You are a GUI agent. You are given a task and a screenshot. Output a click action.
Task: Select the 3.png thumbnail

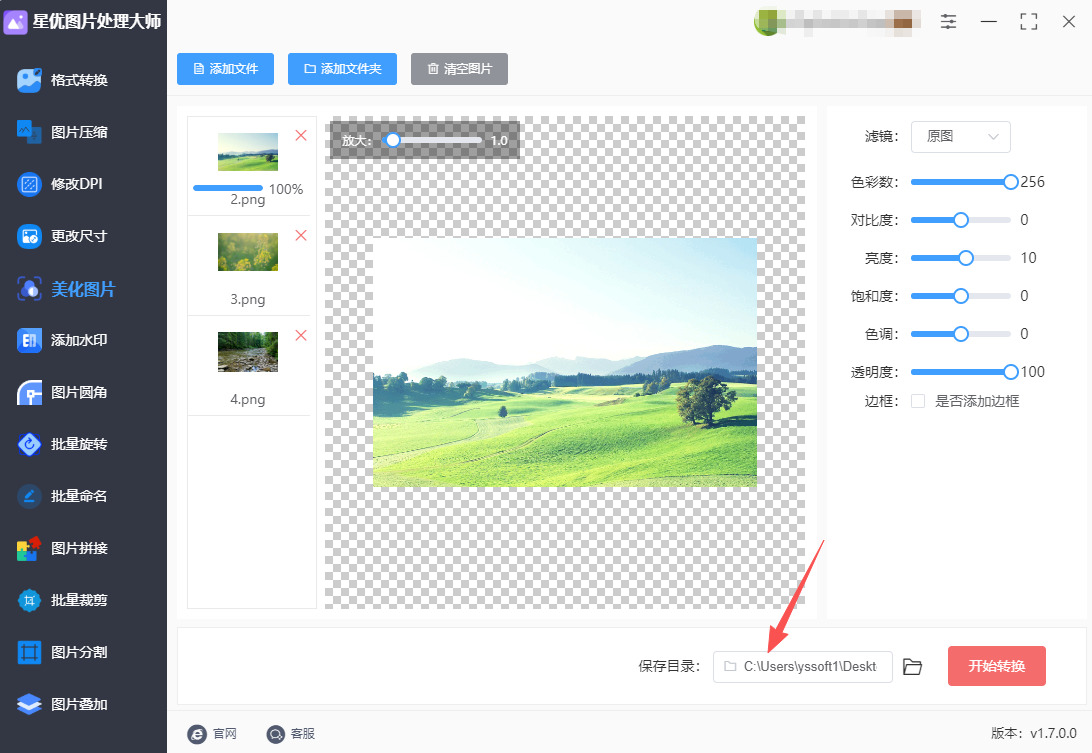248,251
